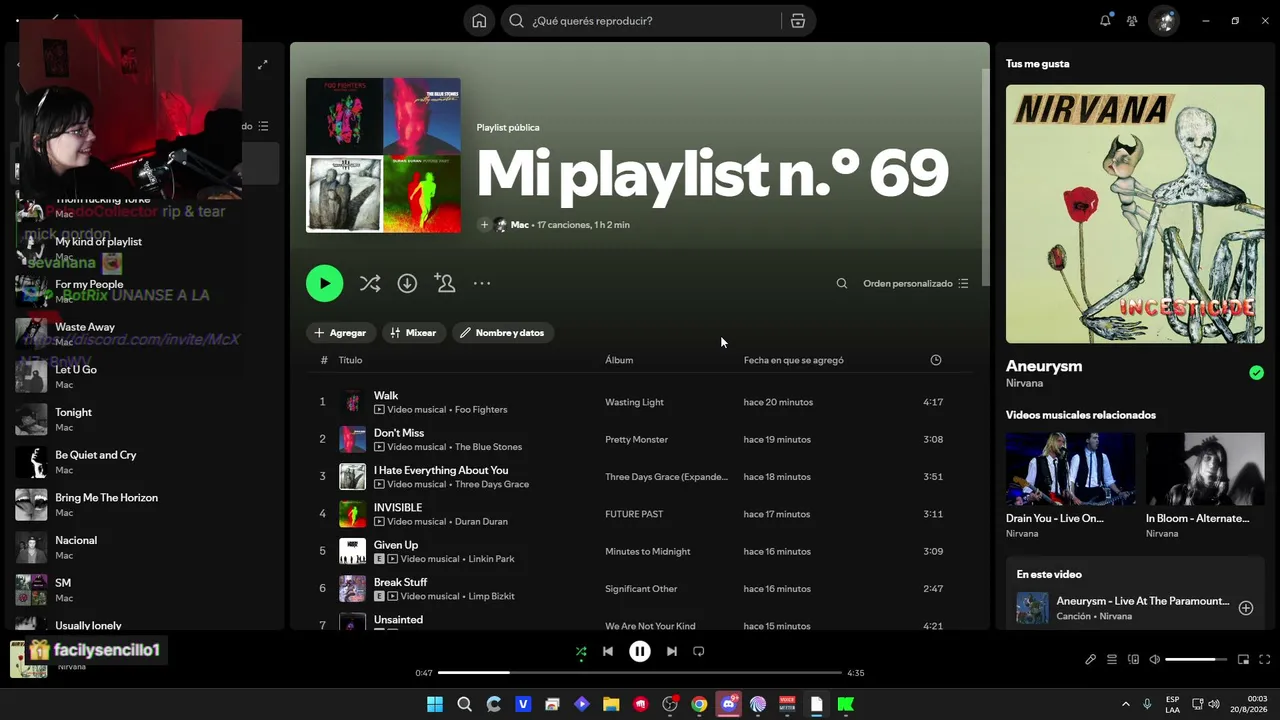
Task: Open the user profile avatar menu
Action: [x=1164, y=21]
